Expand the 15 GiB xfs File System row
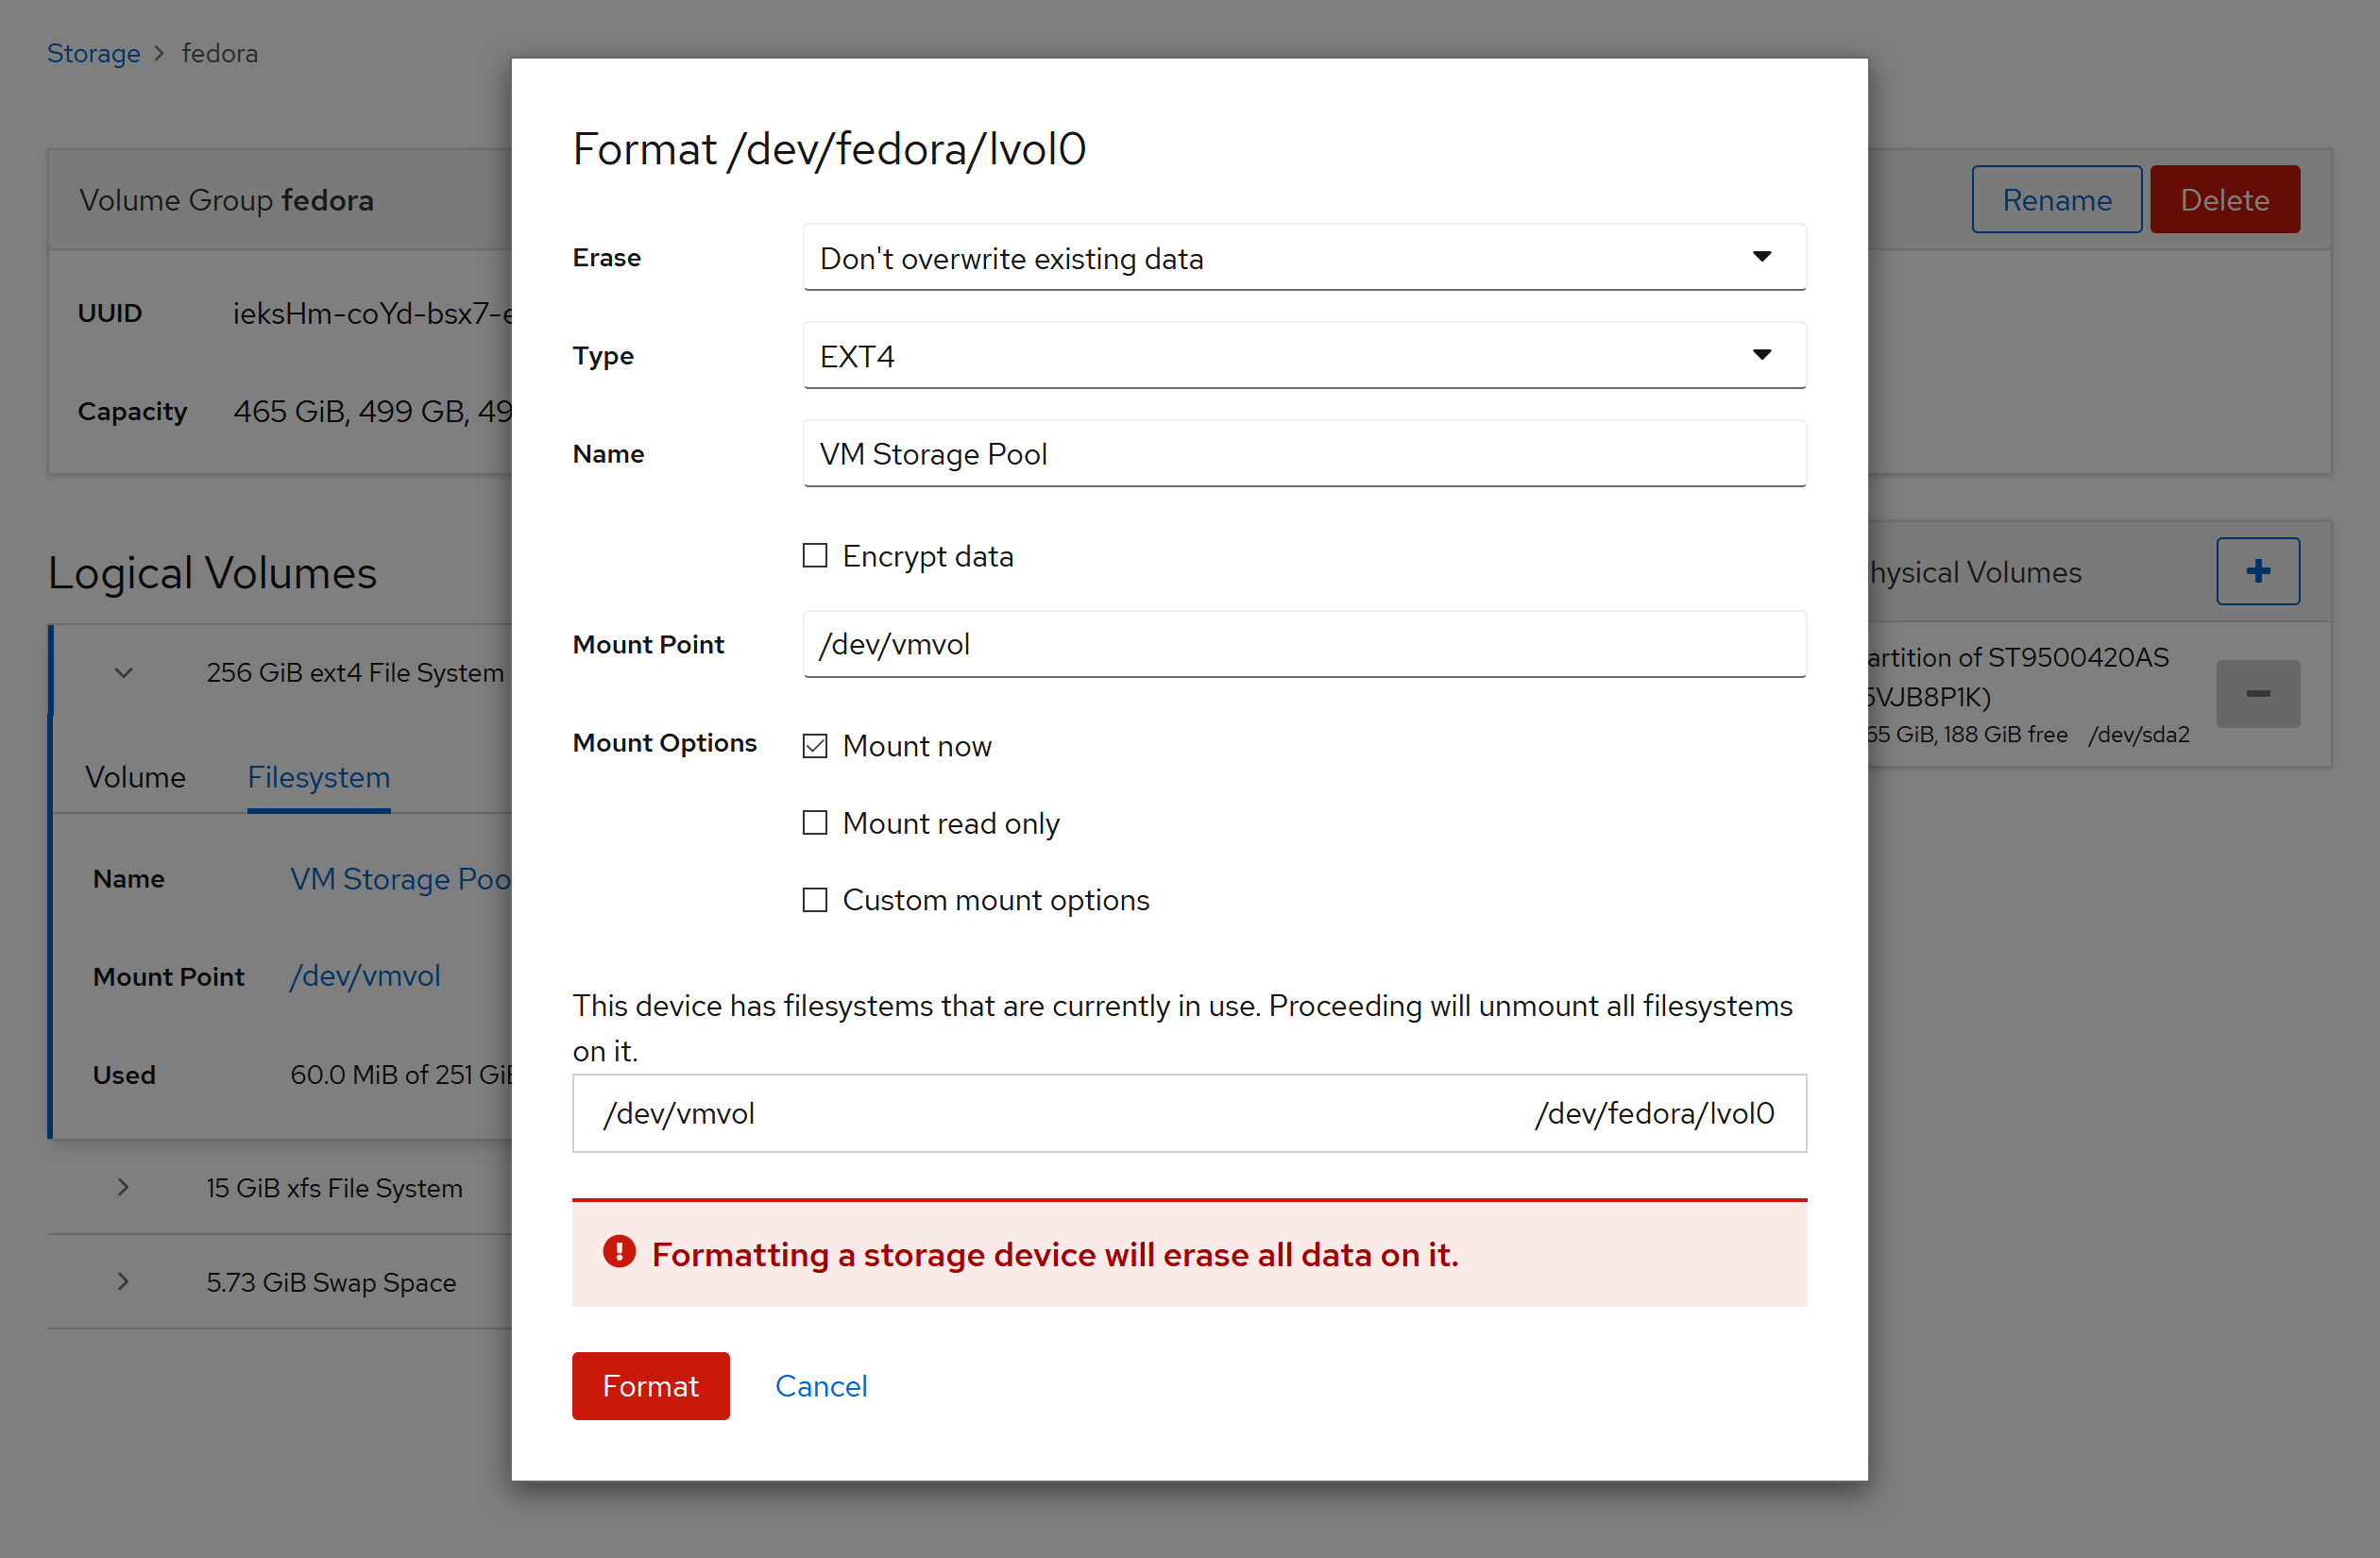2380x1558 pixels. [x=123, y=1188]
